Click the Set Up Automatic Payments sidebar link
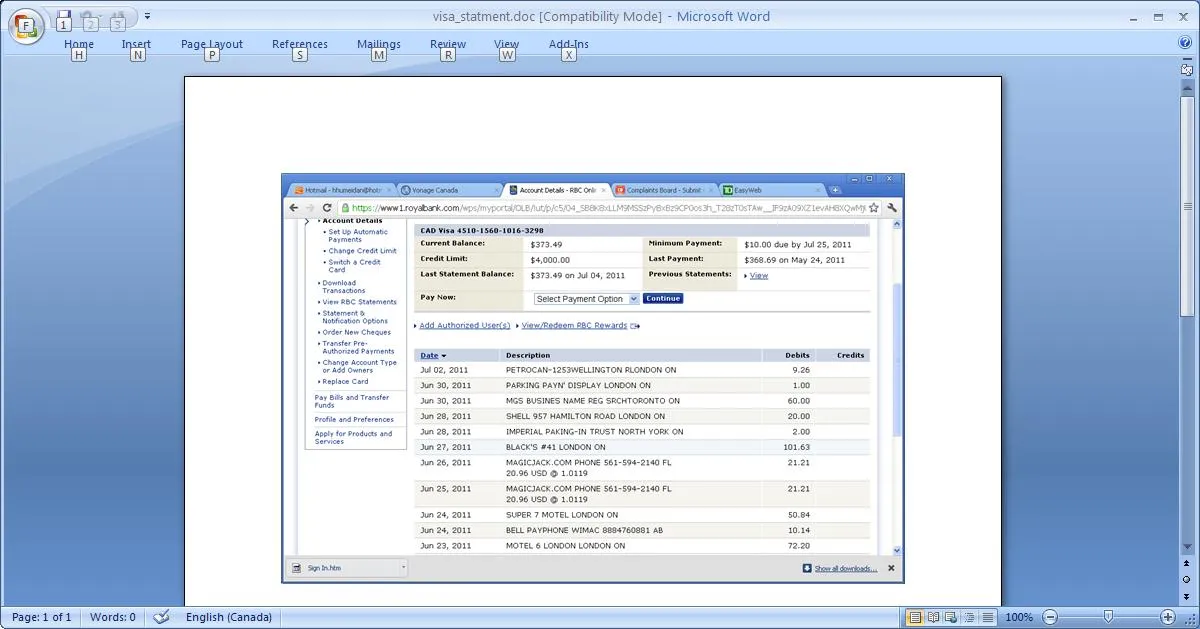This screenshot has height=629, width=1200. click(358, 236)
